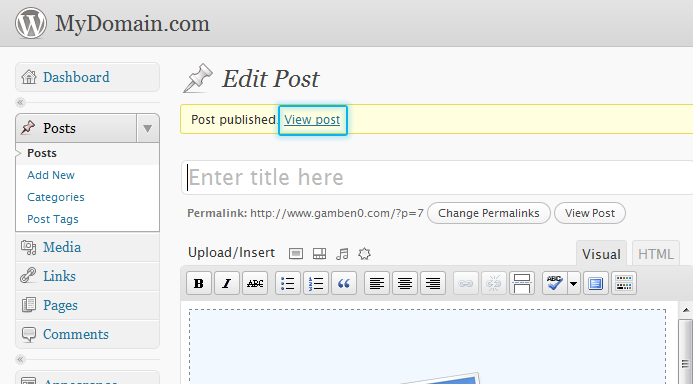The width and height of the screenshot is (693, 384).
Task: Insert an unordered bullet list
Action: coord(288,283)
